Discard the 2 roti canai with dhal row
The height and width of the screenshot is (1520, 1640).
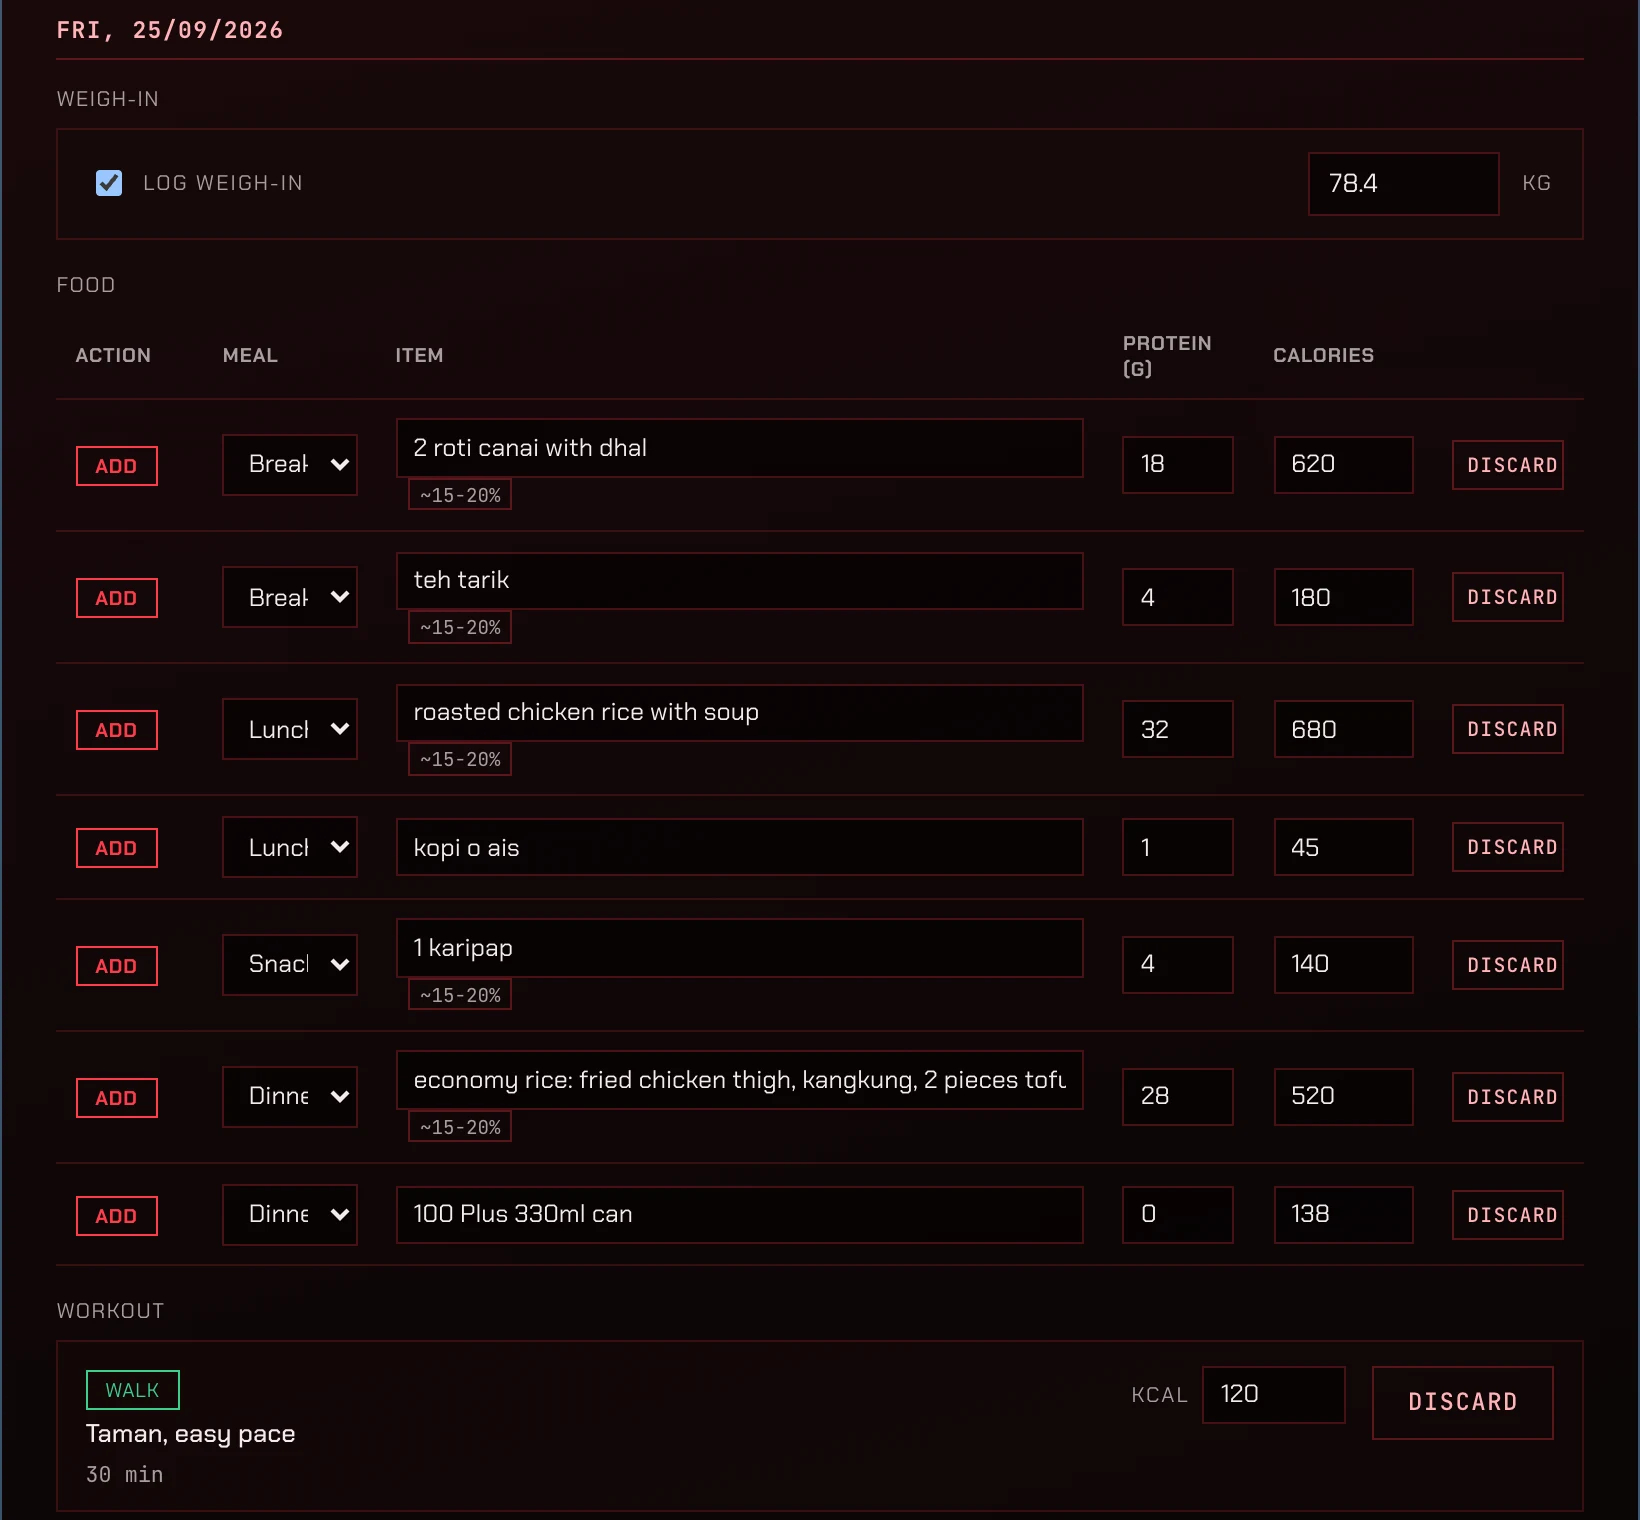click(x=1508, y=465)
